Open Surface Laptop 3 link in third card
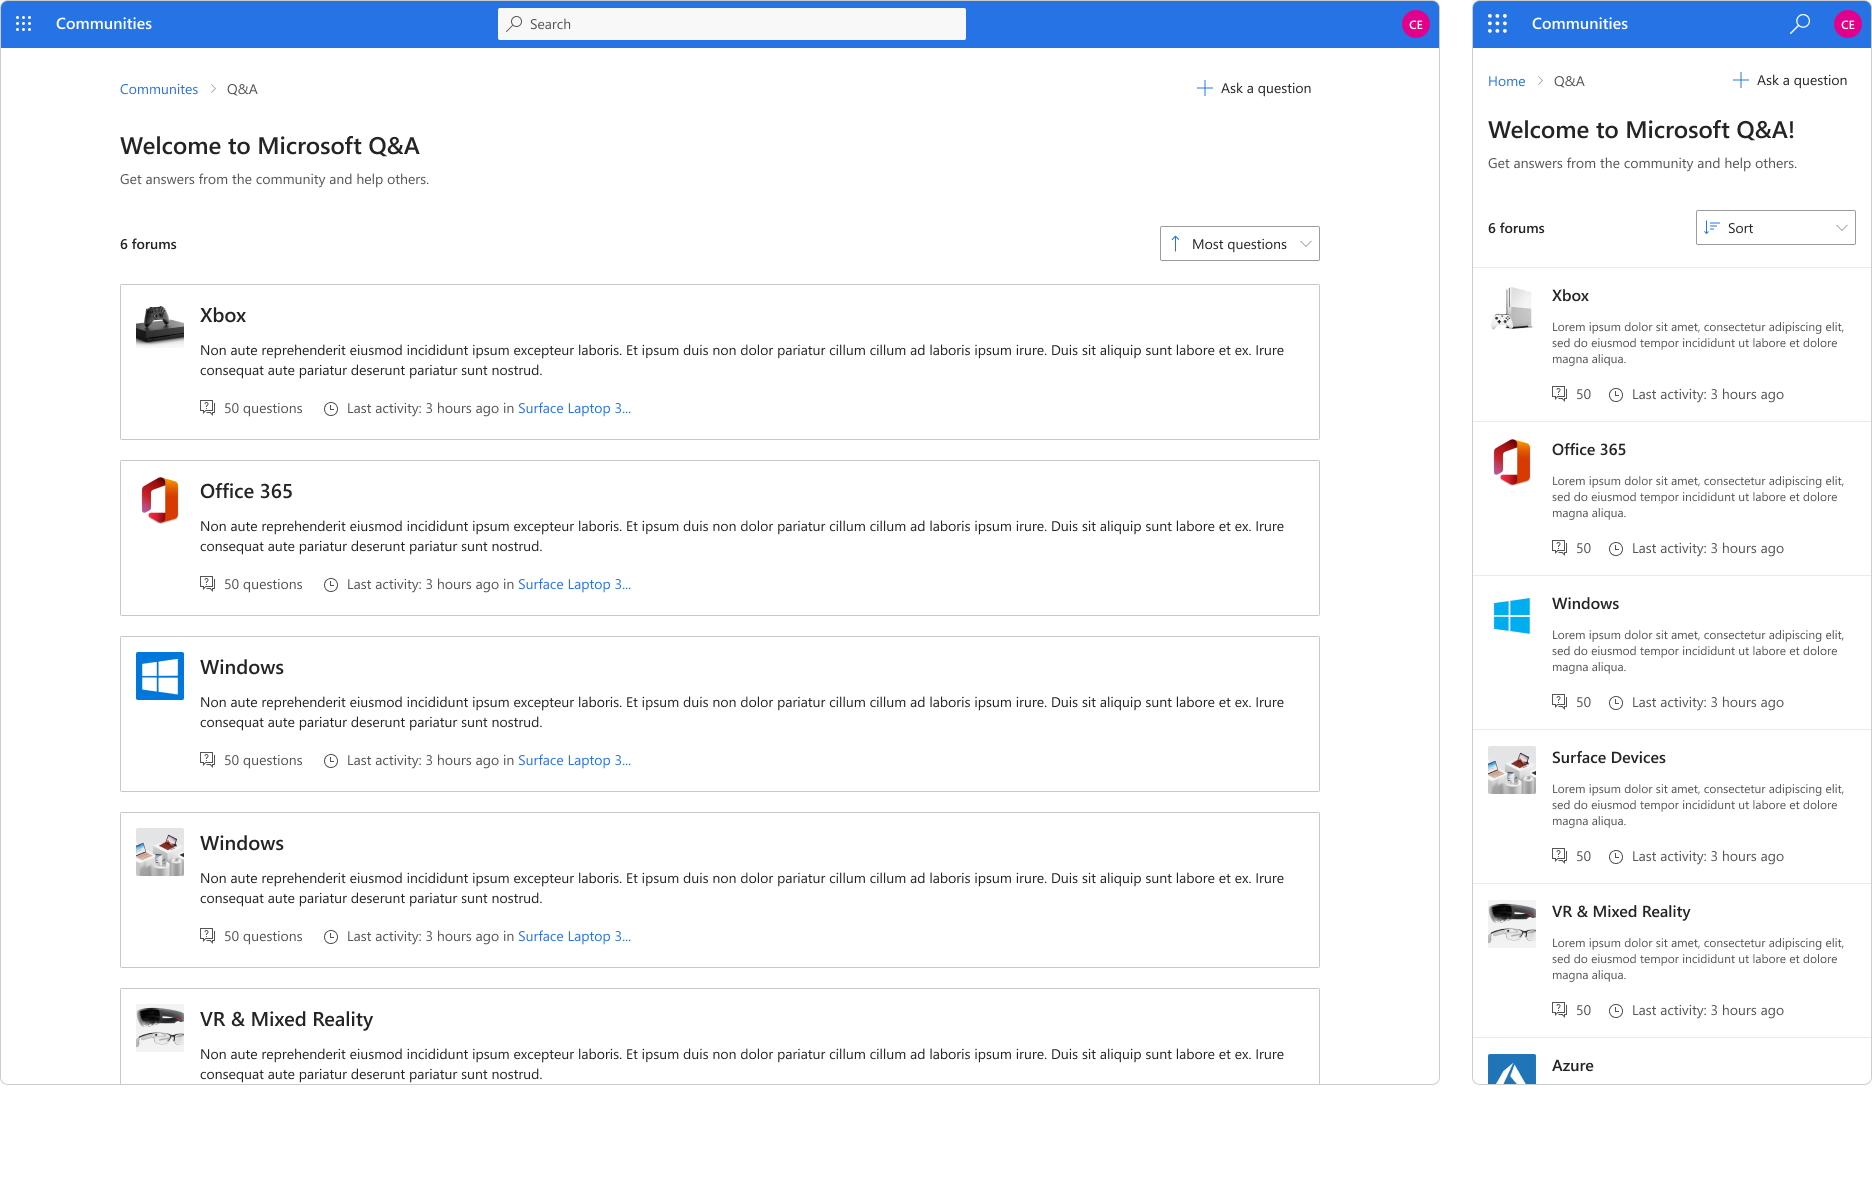Image resolution: width=1872 pixels, height=1184 pixels. point(574,760)
